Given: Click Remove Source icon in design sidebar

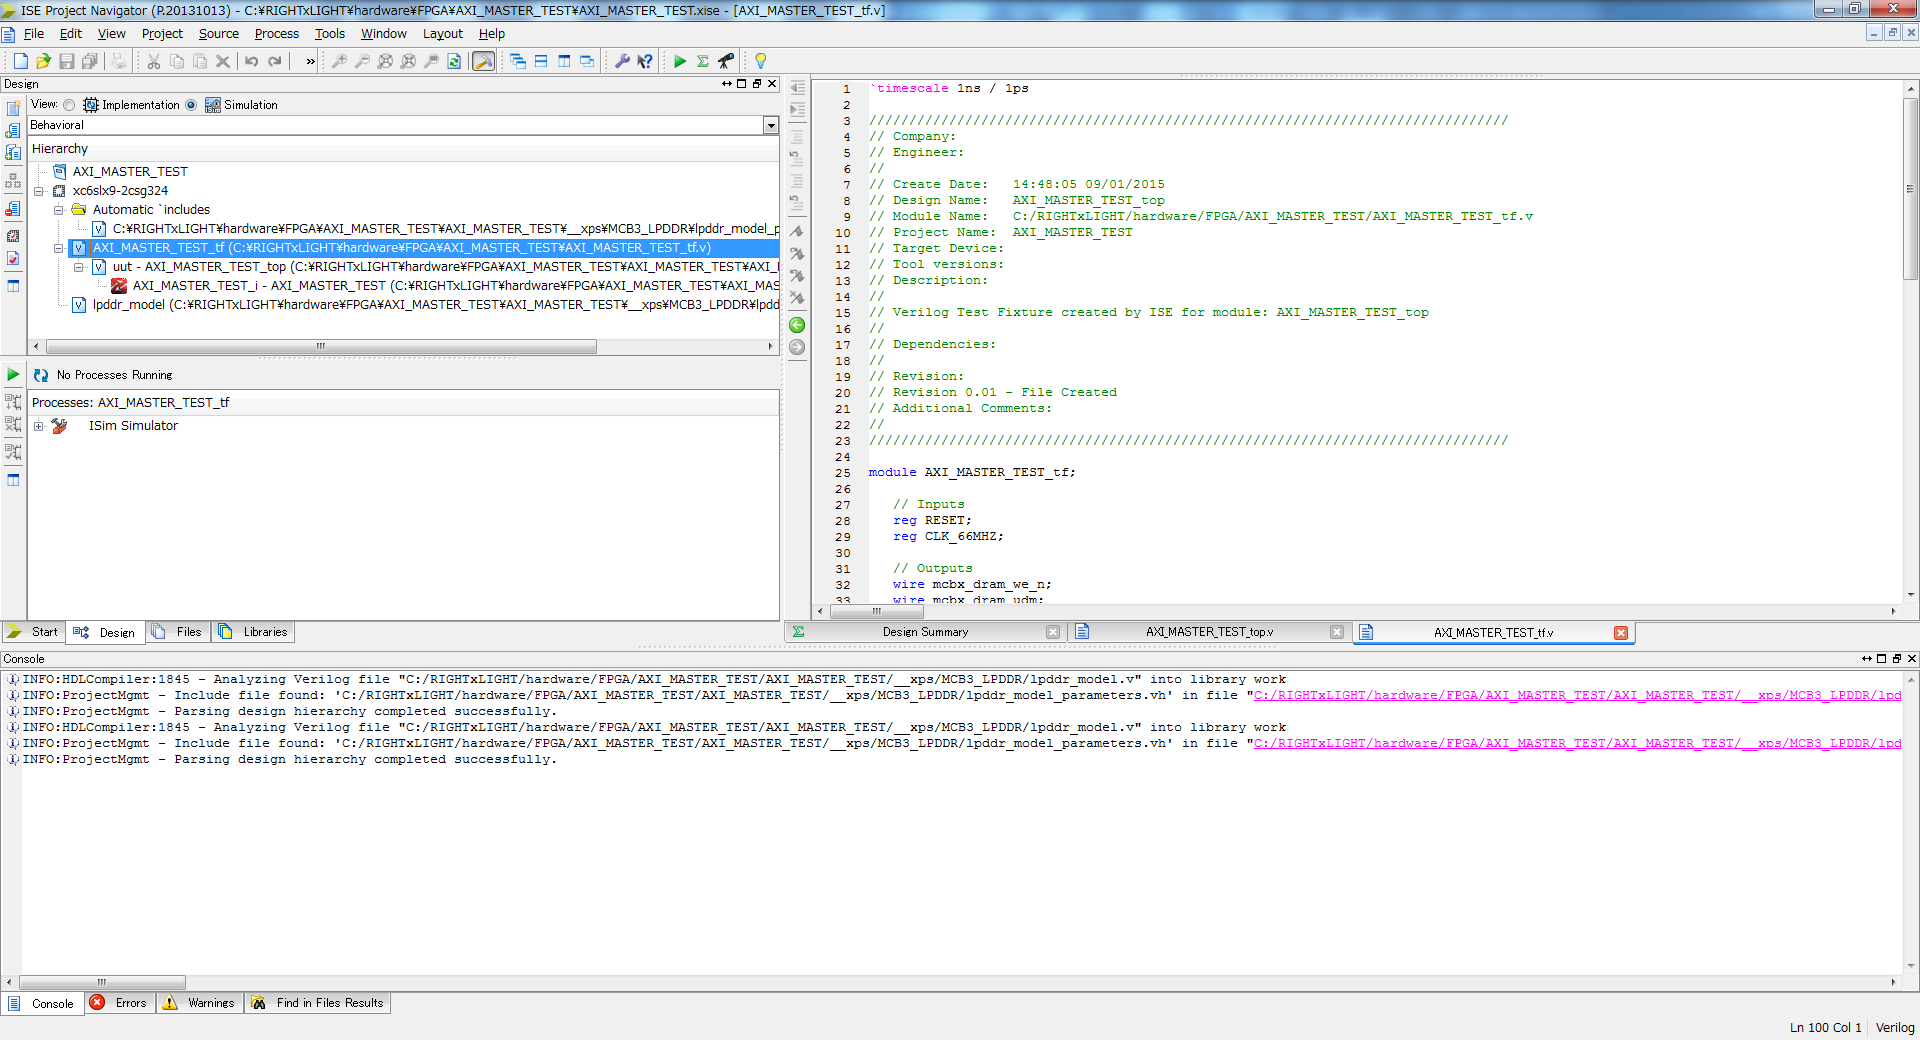Looking at the screenshot, I should pos(13,209).
